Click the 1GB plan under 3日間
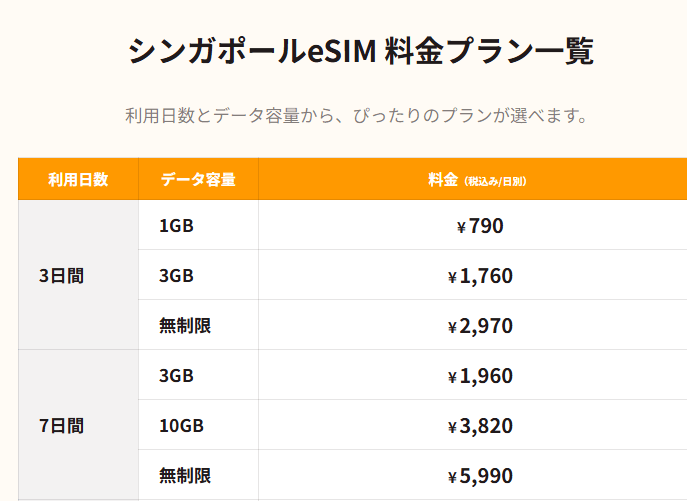The height and width of the screenshot is (501, 687). (176, 226)
